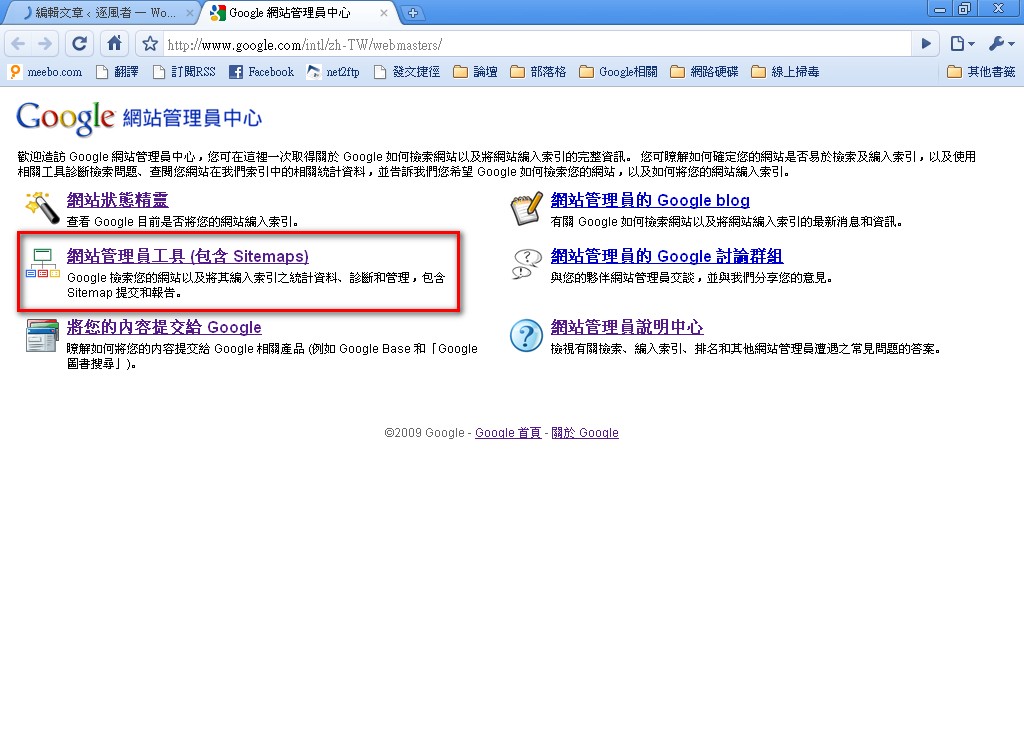Open the 發文捷徑 bookmark
The width and height of the screenshot is (1024, 738).
pos(407,72)
